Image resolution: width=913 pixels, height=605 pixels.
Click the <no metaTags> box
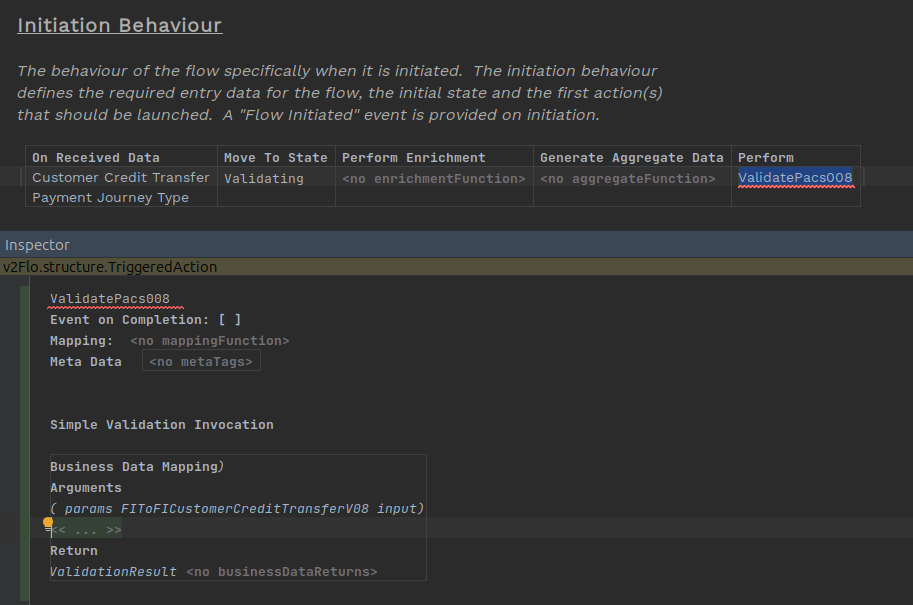pyautogui.click(x=201, y=362)
